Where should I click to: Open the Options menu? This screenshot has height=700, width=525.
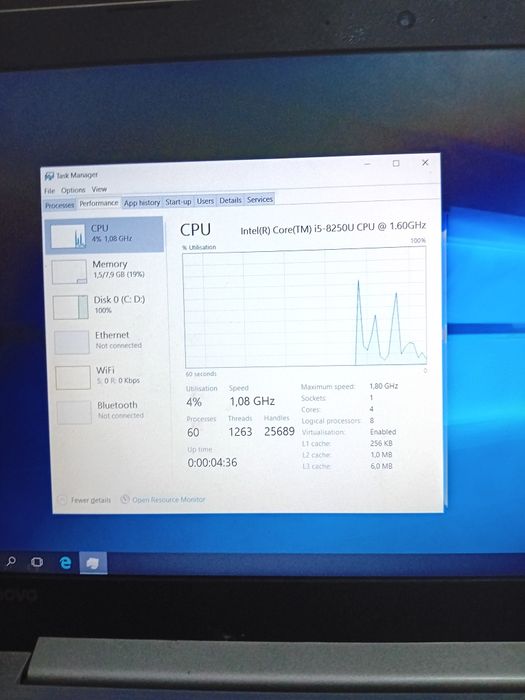pos(73,190)
